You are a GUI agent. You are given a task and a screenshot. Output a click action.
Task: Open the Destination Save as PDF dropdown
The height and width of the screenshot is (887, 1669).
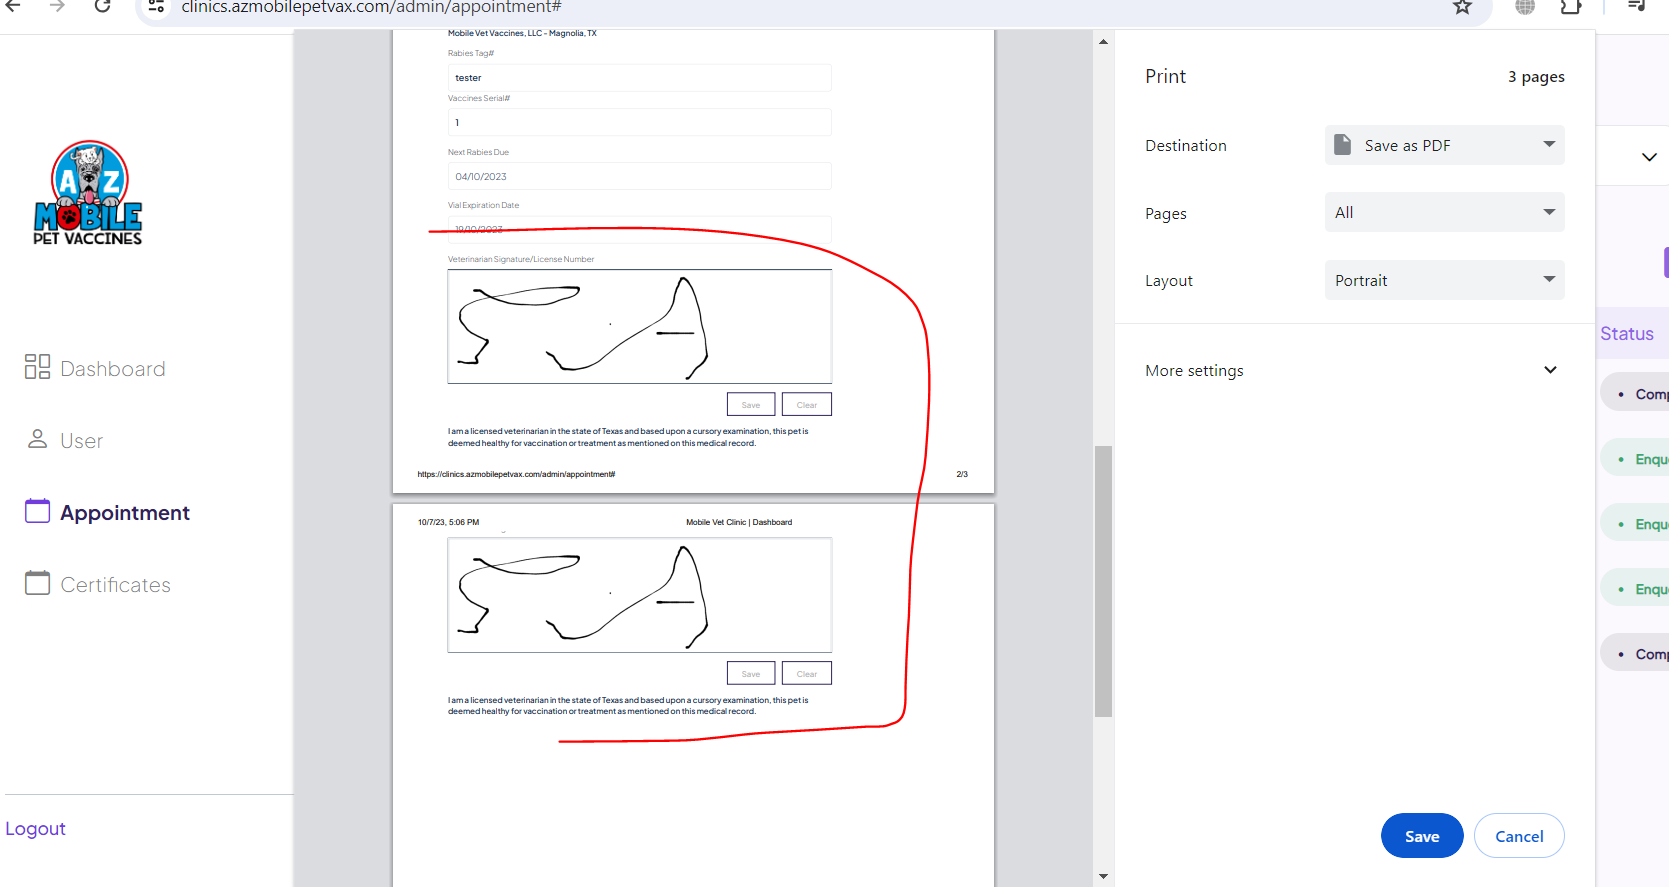[1444, 145]
